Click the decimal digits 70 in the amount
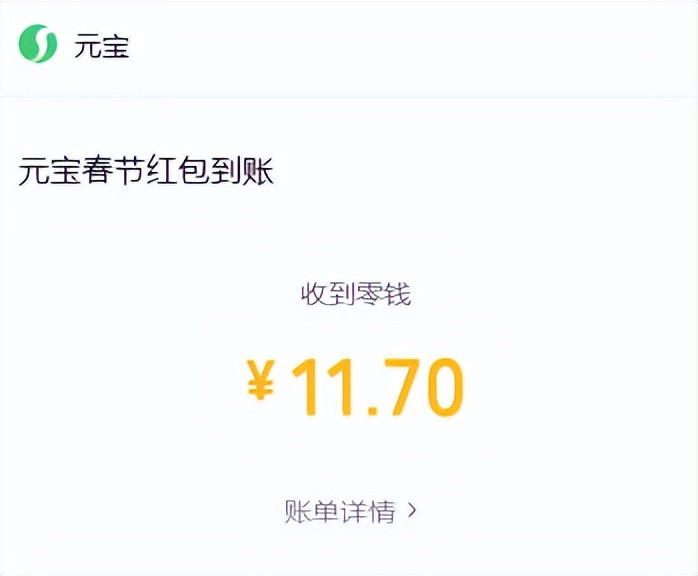Image resolution: width=698 pixels, height=576 pixels. 422,387
